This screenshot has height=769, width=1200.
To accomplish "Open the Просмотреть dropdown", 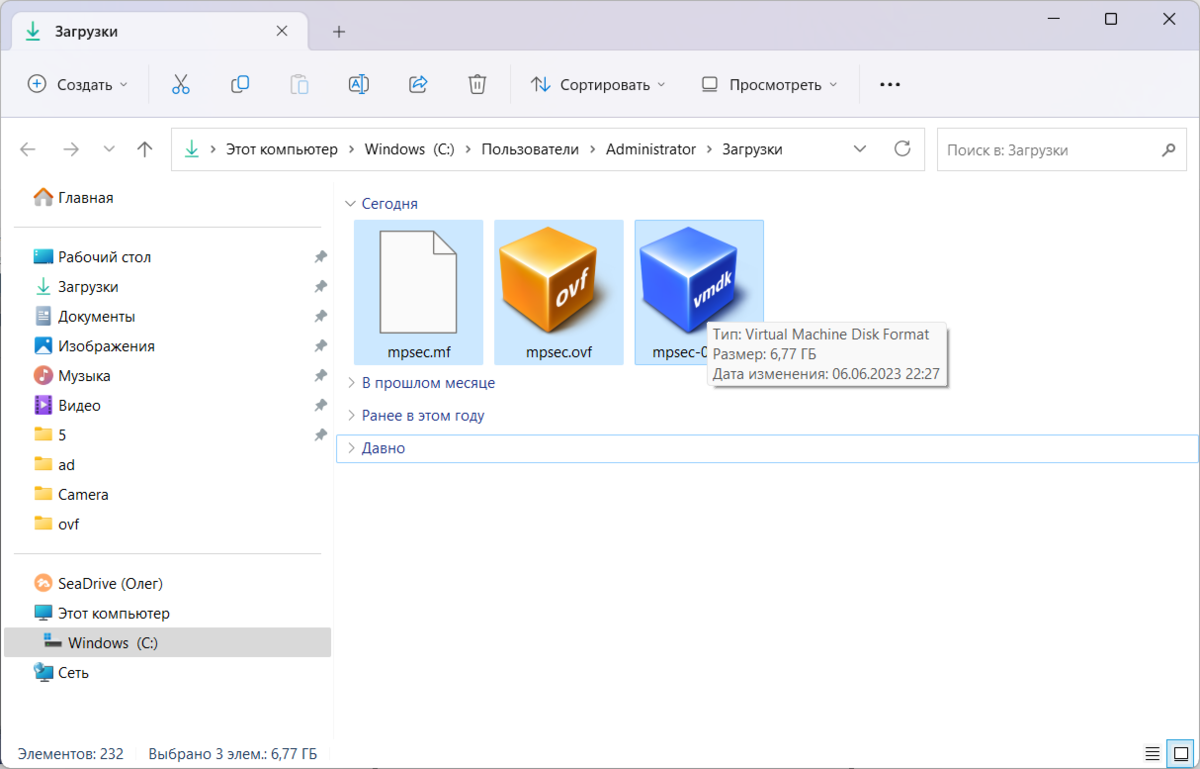I will click(768, 84).
